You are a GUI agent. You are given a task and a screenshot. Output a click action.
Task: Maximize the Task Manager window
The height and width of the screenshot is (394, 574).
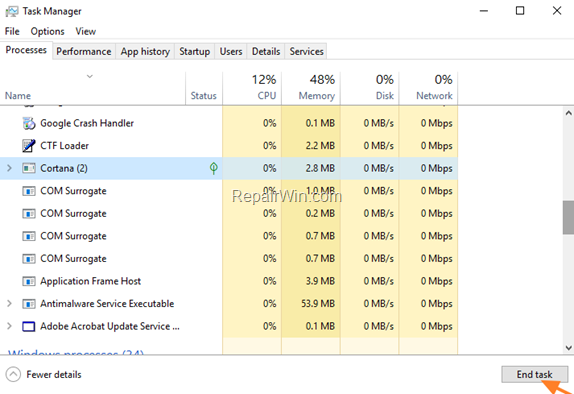(520, 11)
